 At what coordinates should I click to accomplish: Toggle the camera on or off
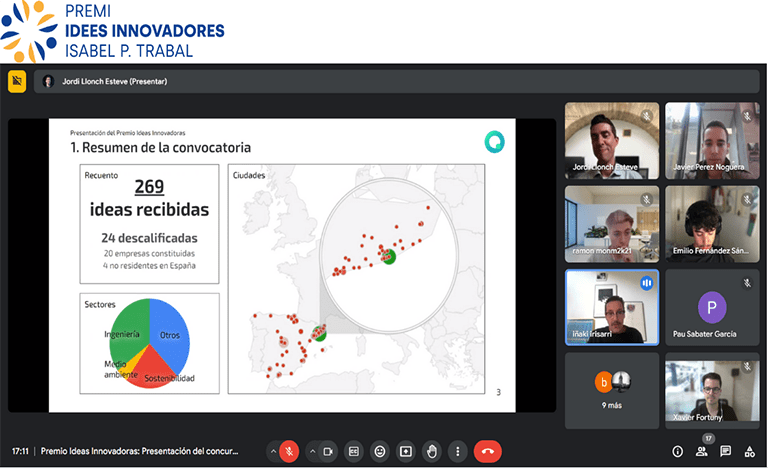(x=328, y=451)
